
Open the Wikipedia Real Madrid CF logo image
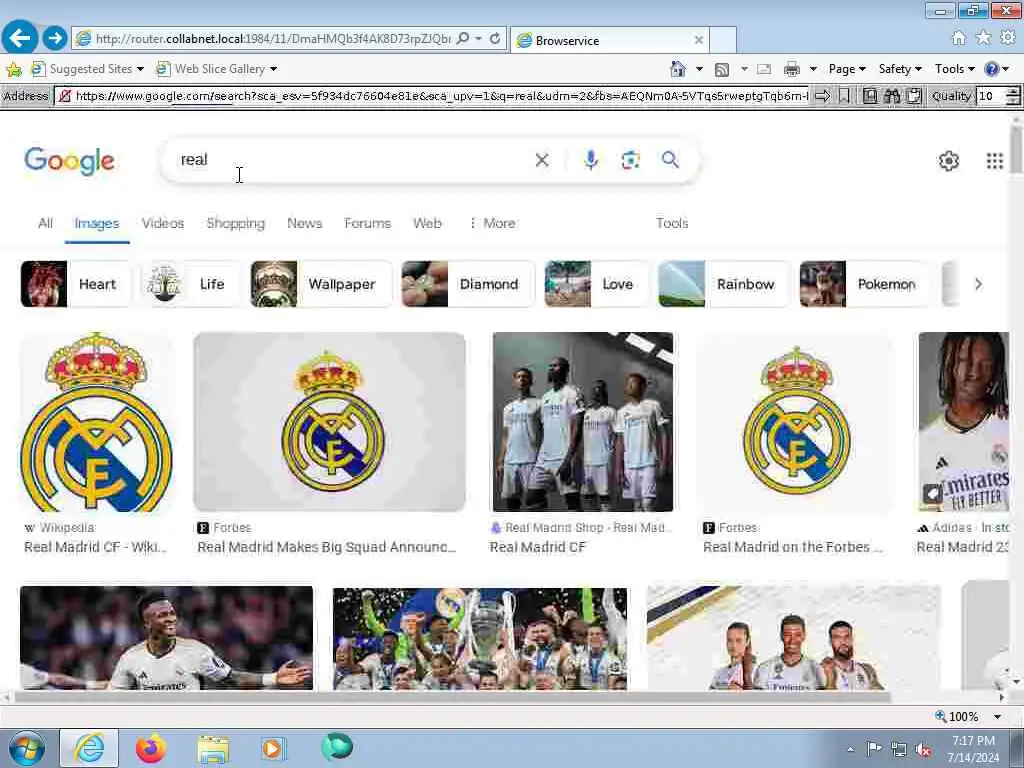click(97, 422)
